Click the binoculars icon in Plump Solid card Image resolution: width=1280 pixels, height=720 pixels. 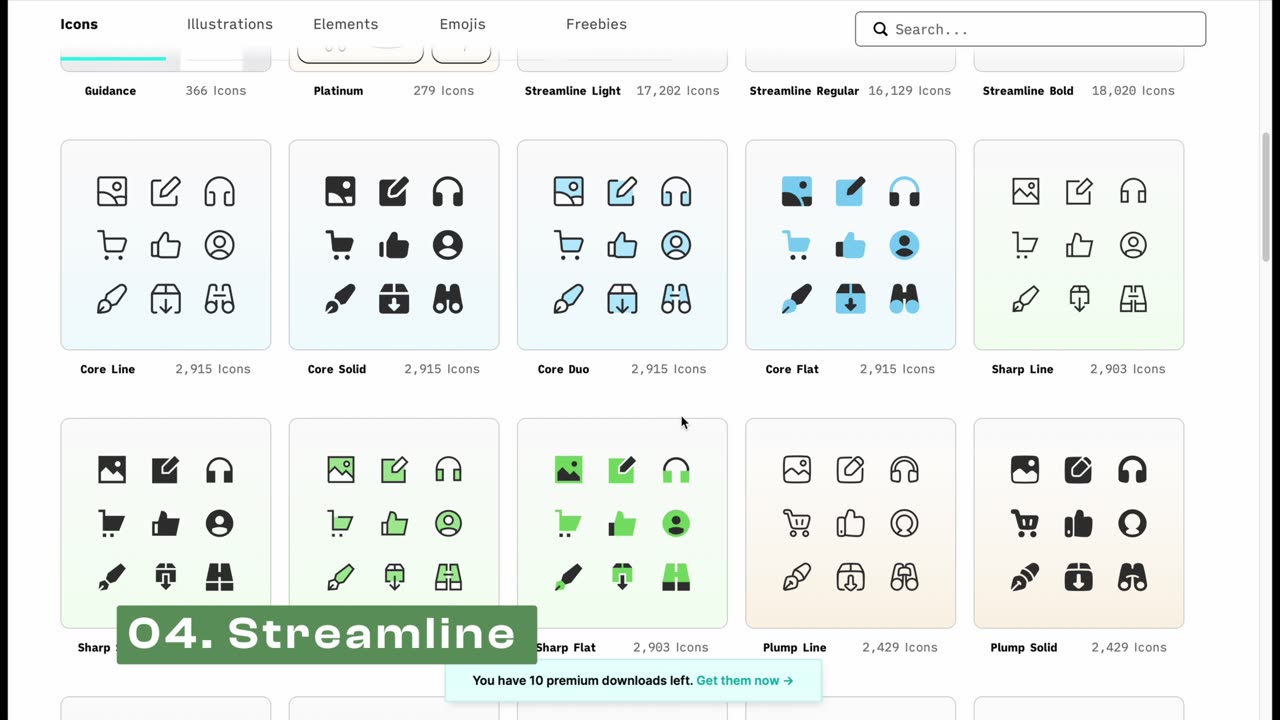[x=1132, y=577]
